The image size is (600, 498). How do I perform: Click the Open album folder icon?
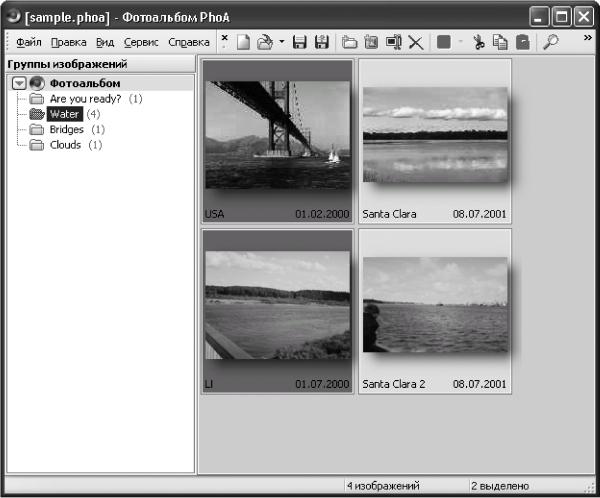(265, 42)
